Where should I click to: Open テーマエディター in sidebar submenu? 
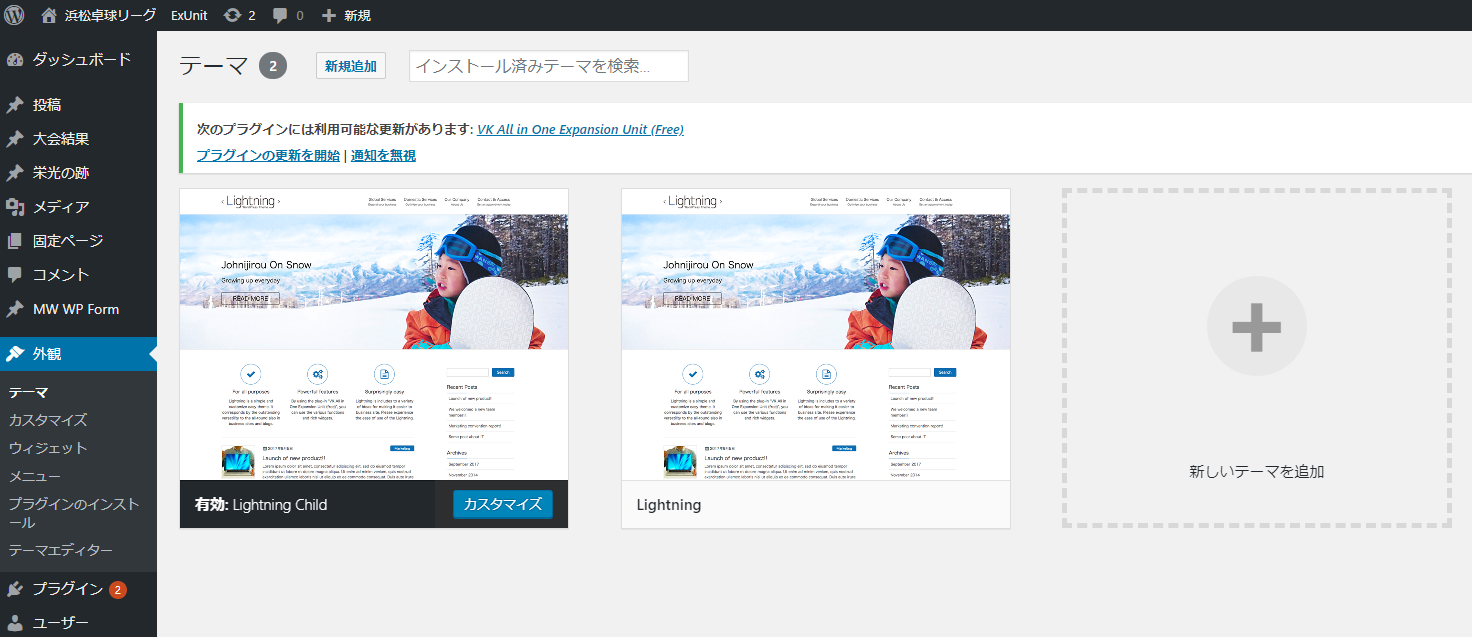60,550
